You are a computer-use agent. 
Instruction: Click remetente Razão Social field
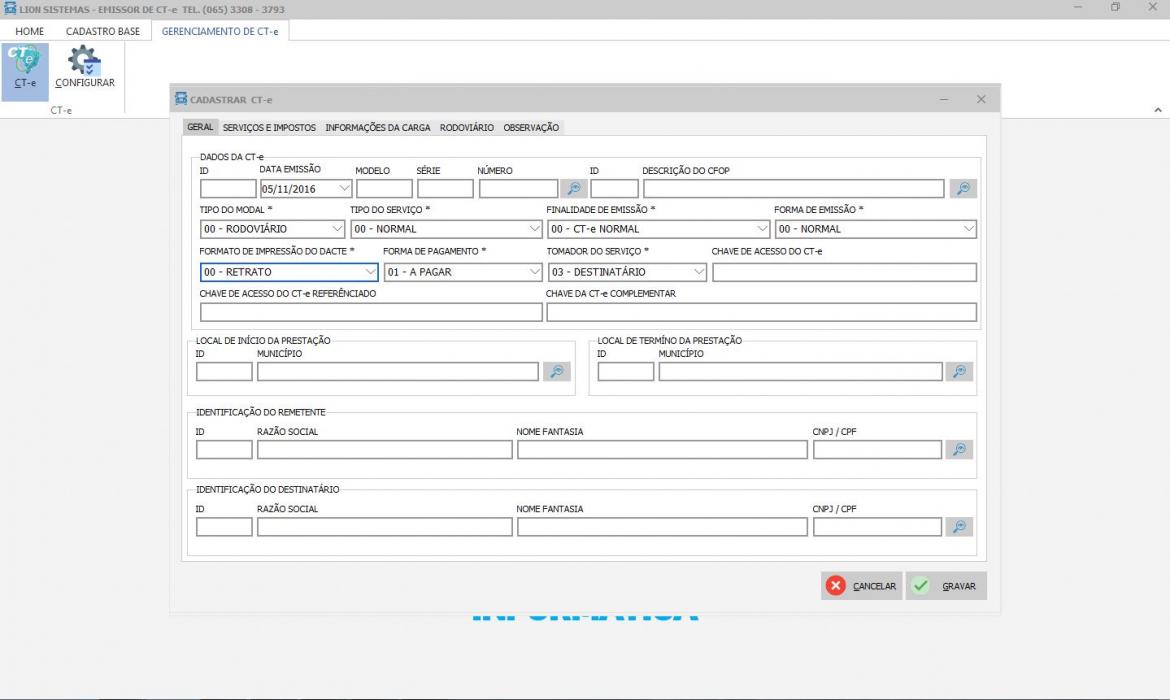385,449
